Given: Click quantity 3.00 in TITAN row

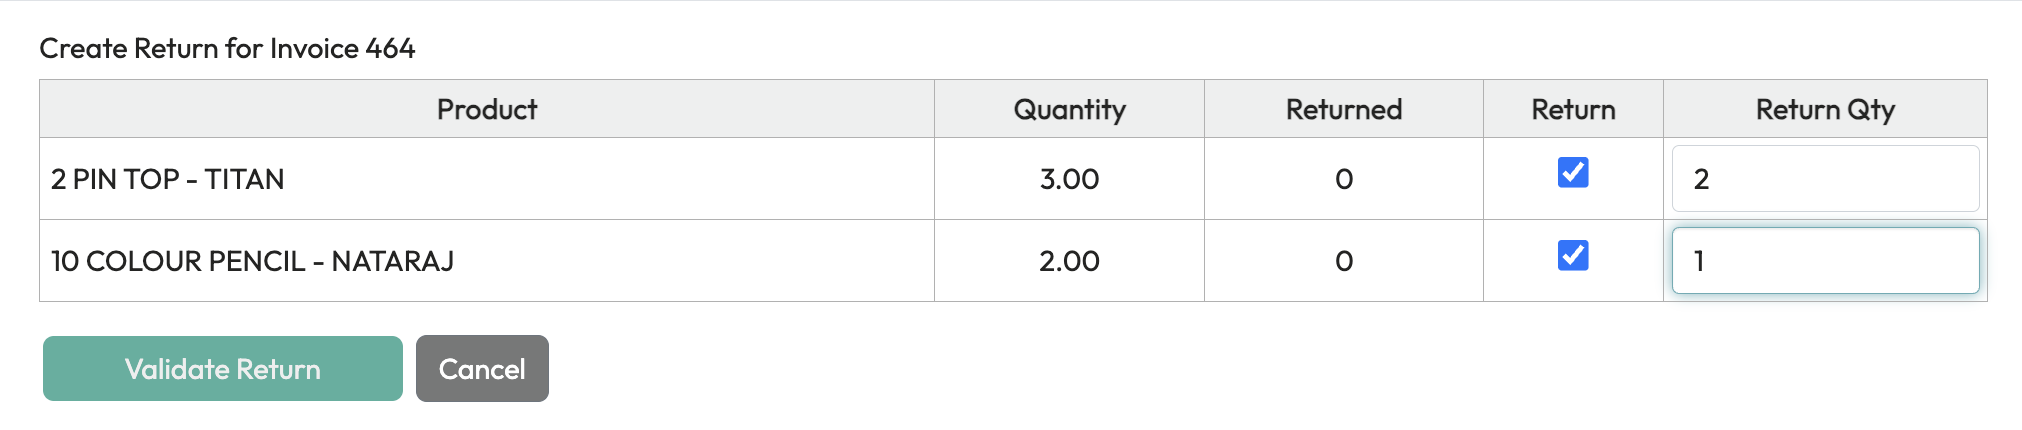Looking at the screenshot, I should tap(1069, 179).
